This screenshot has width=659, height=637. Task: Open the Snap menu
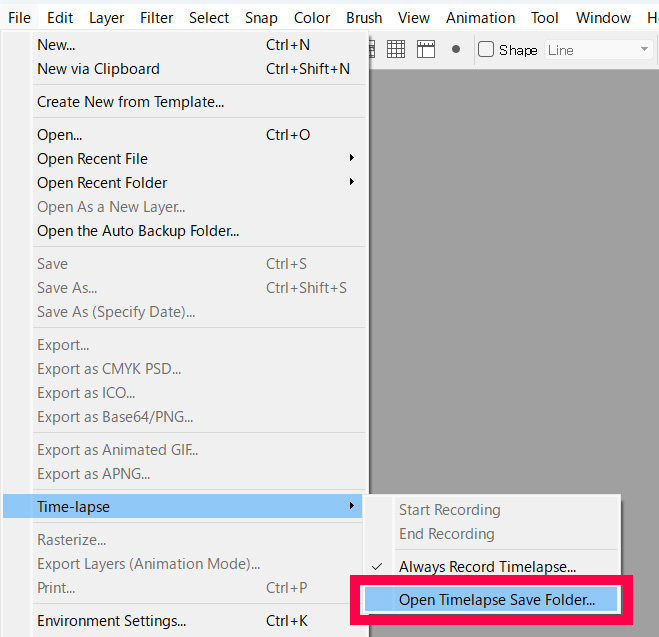click(261, 18)
